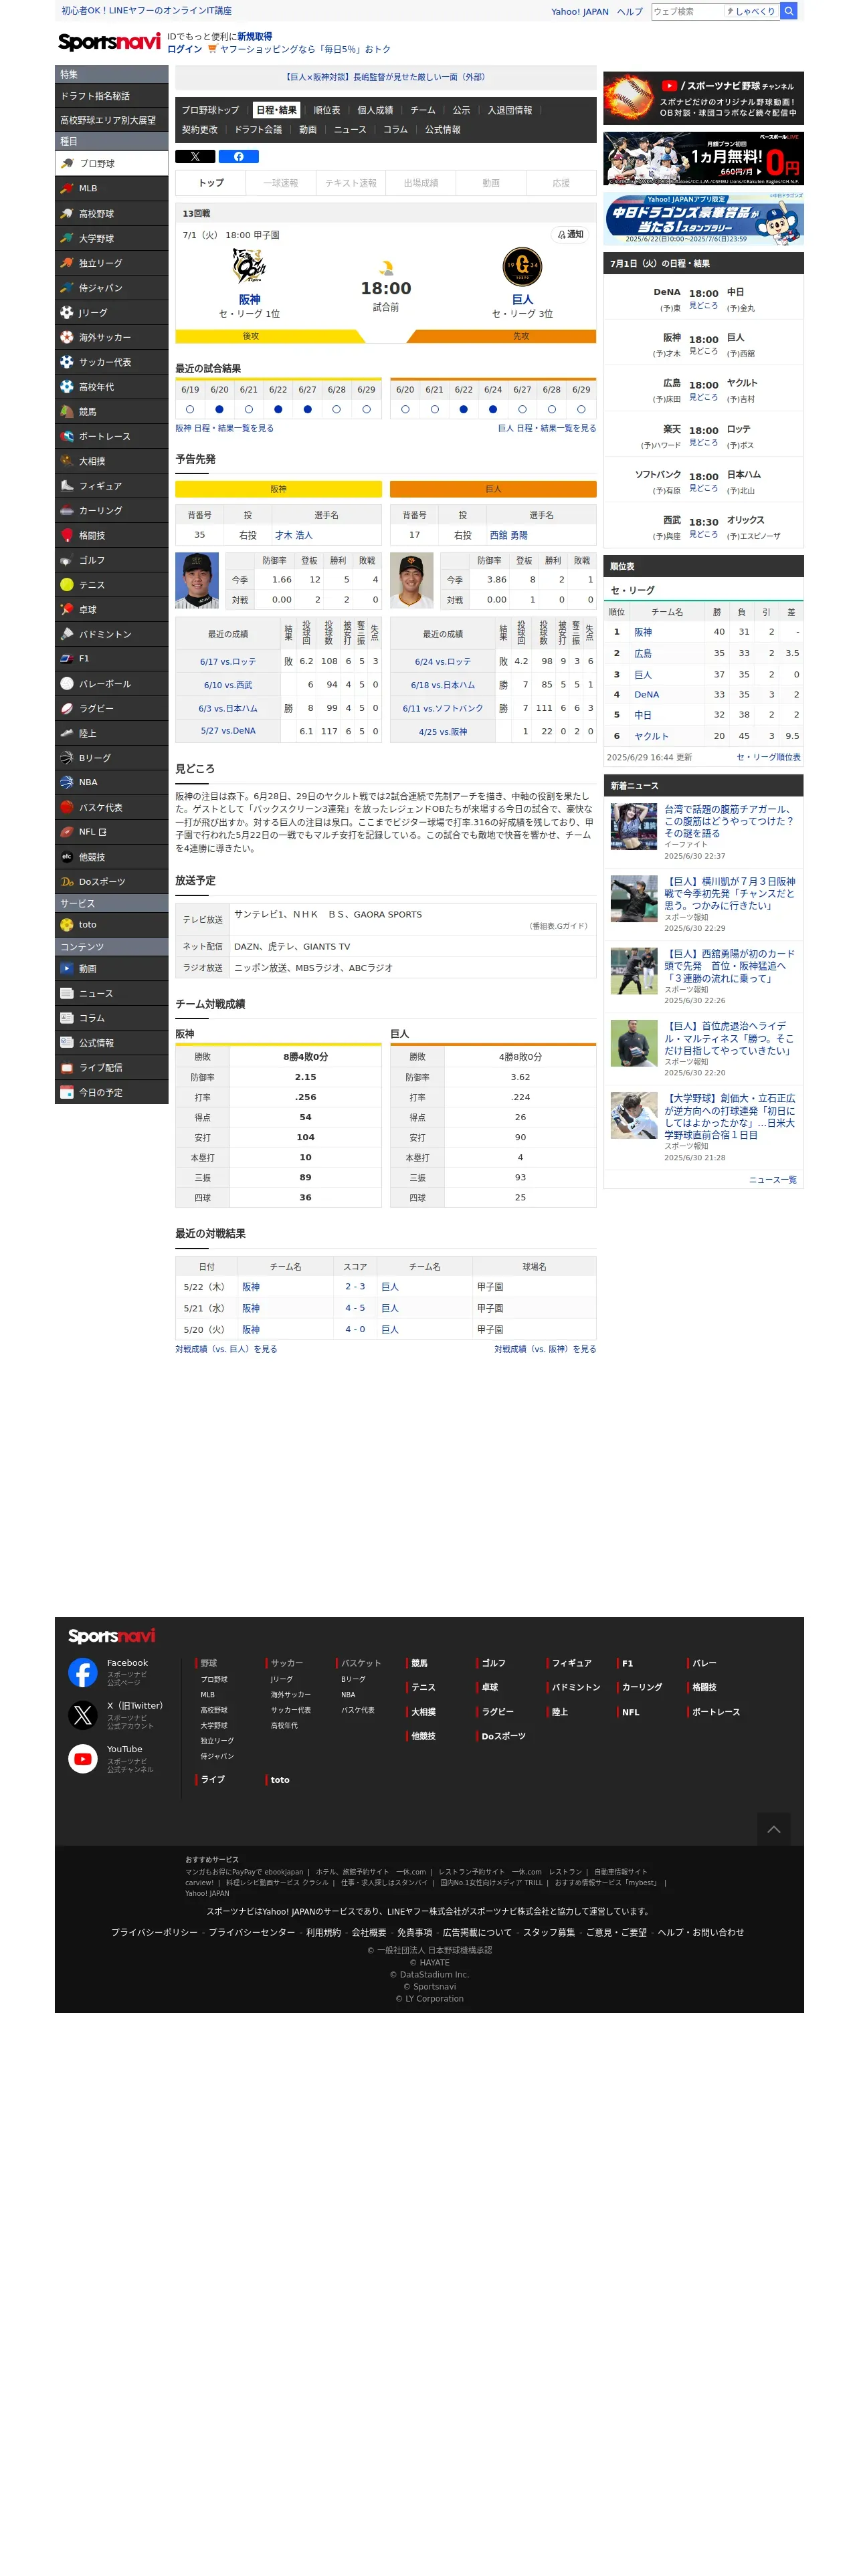Click the 阪神 Tigers team logo
This screenshot has width=859, height=2576.
[x=249, y=267]
